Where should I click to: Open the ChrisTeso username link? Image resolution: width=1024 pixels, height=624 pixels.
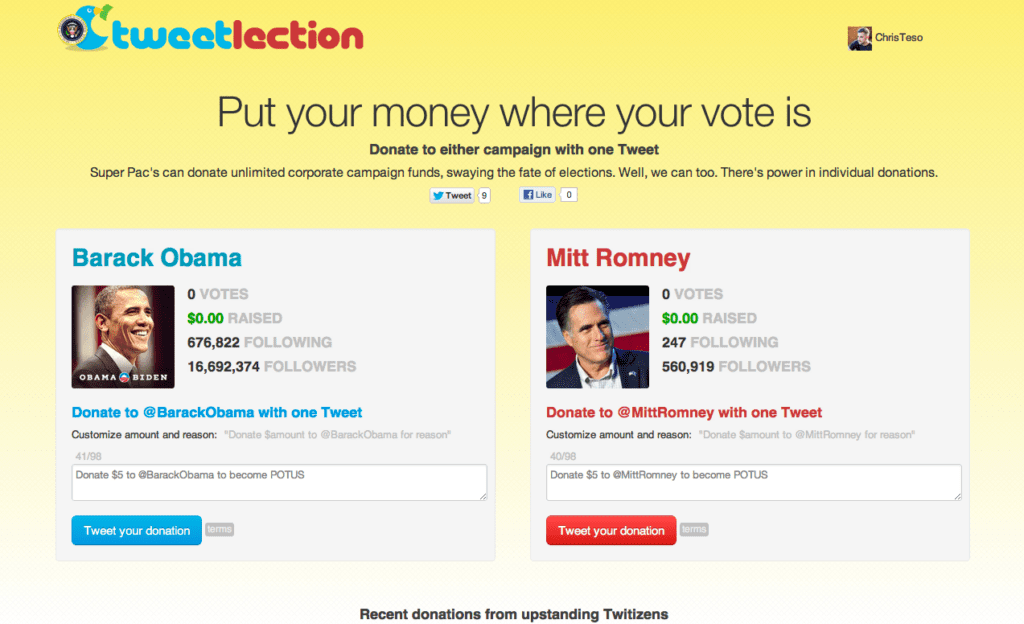900,38
